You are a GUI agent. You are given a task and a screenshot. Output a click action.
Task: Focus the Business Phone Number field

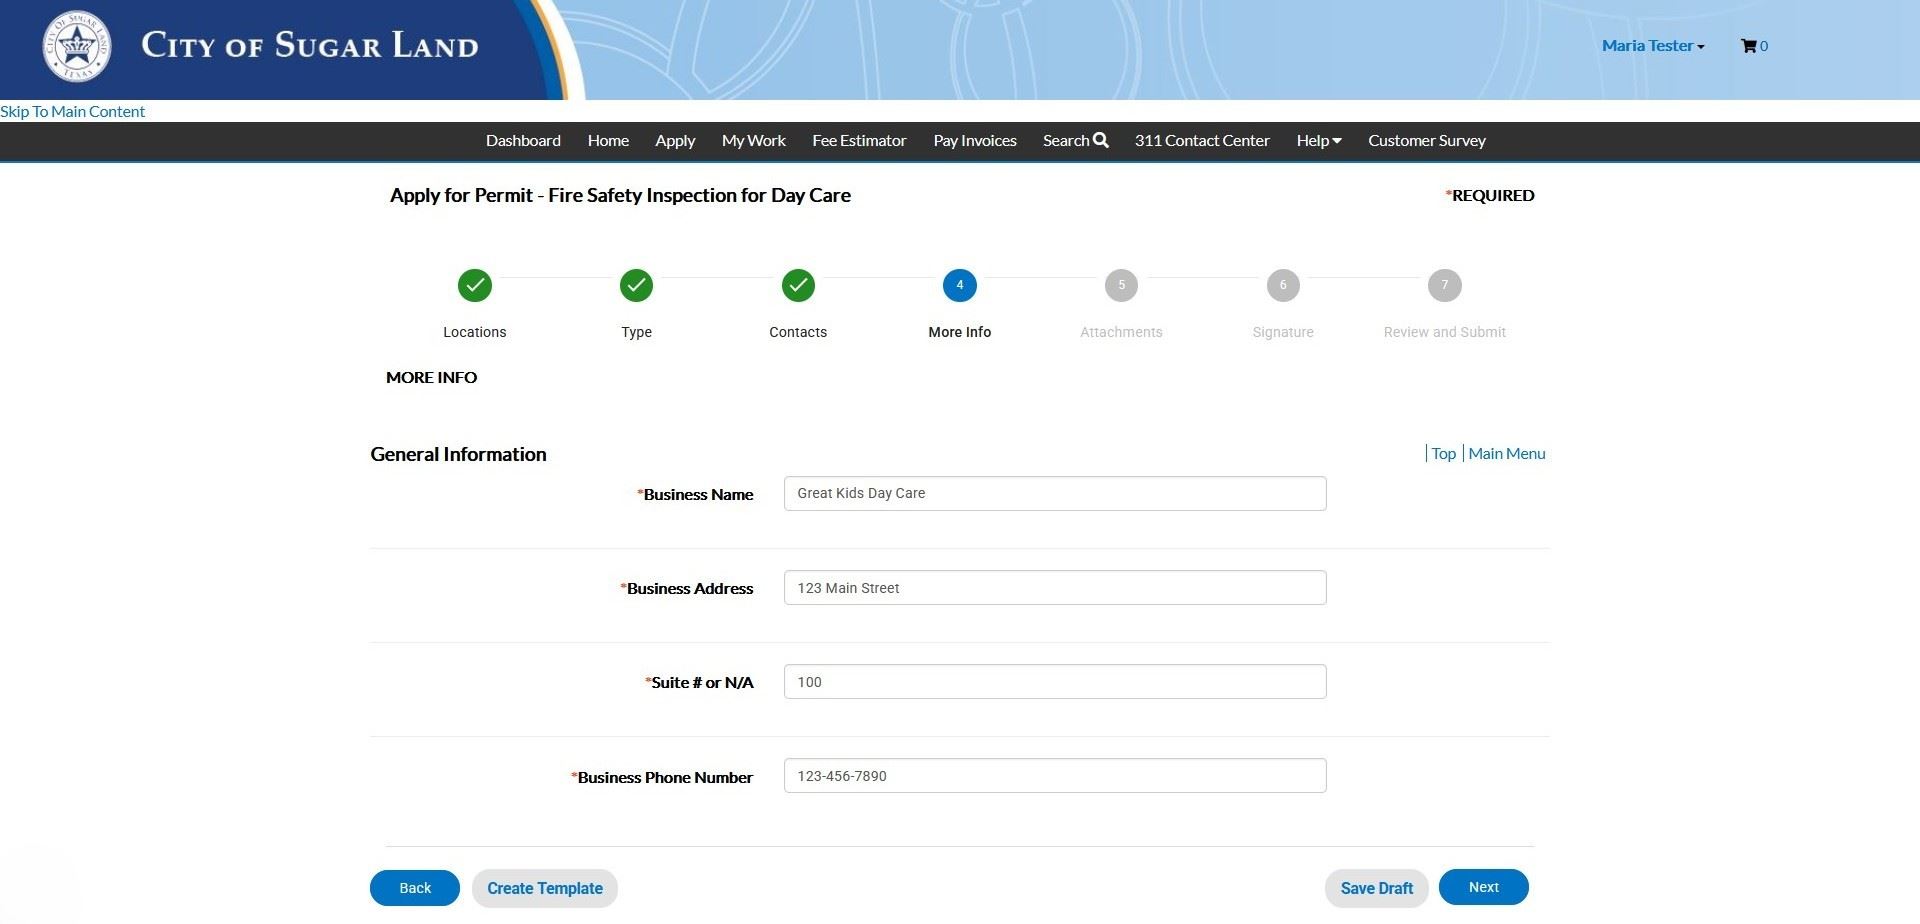pyautogui.click(x=1055, y=776)
